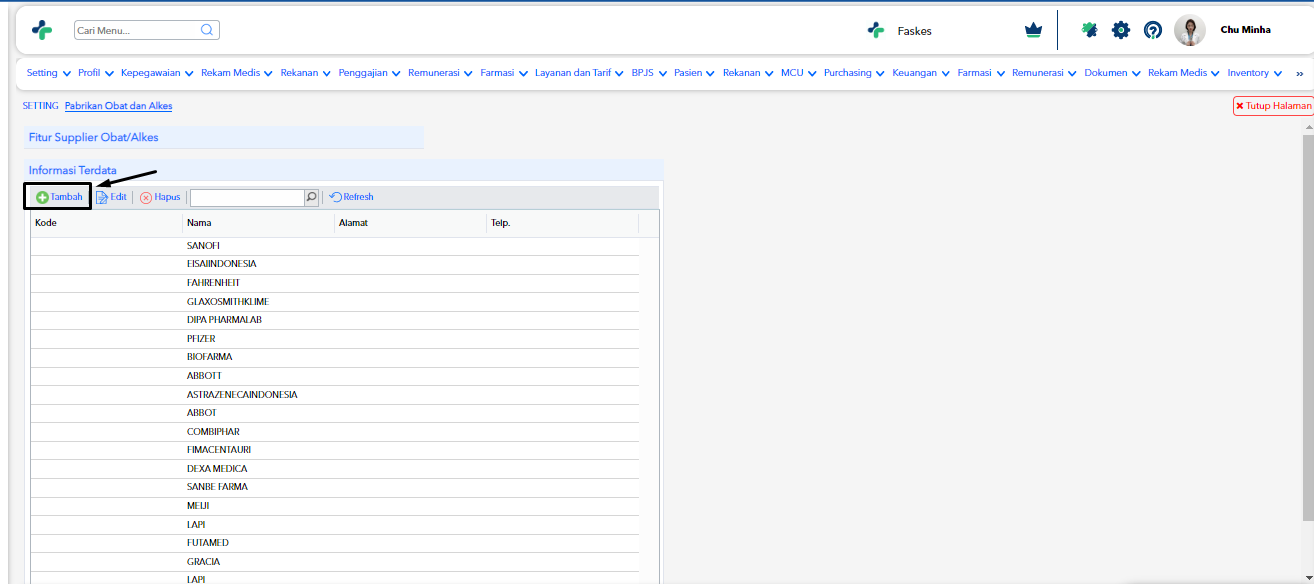Select the COMBIPHAR row

point(335,432)
